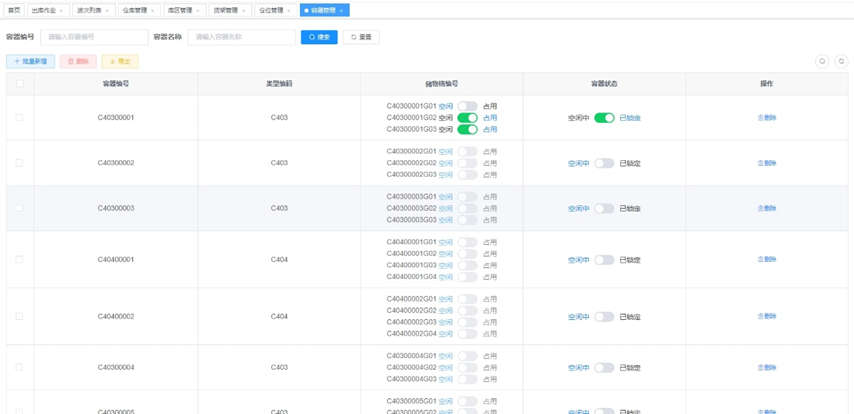Image resolution: width=854 pixels, height=414 pixels.
Task: Select the checkbox for row C40300003
Action: coord(19,209)
